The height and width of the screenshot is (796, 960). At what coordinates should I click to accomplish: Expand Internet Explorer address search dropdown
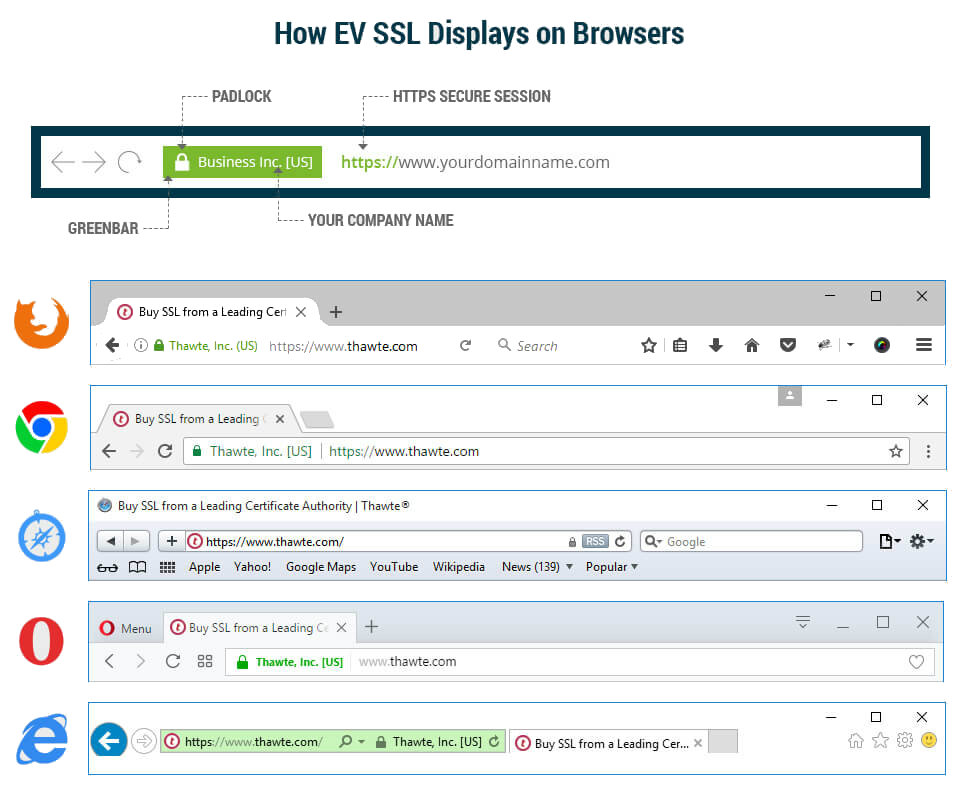click(361, 742)
